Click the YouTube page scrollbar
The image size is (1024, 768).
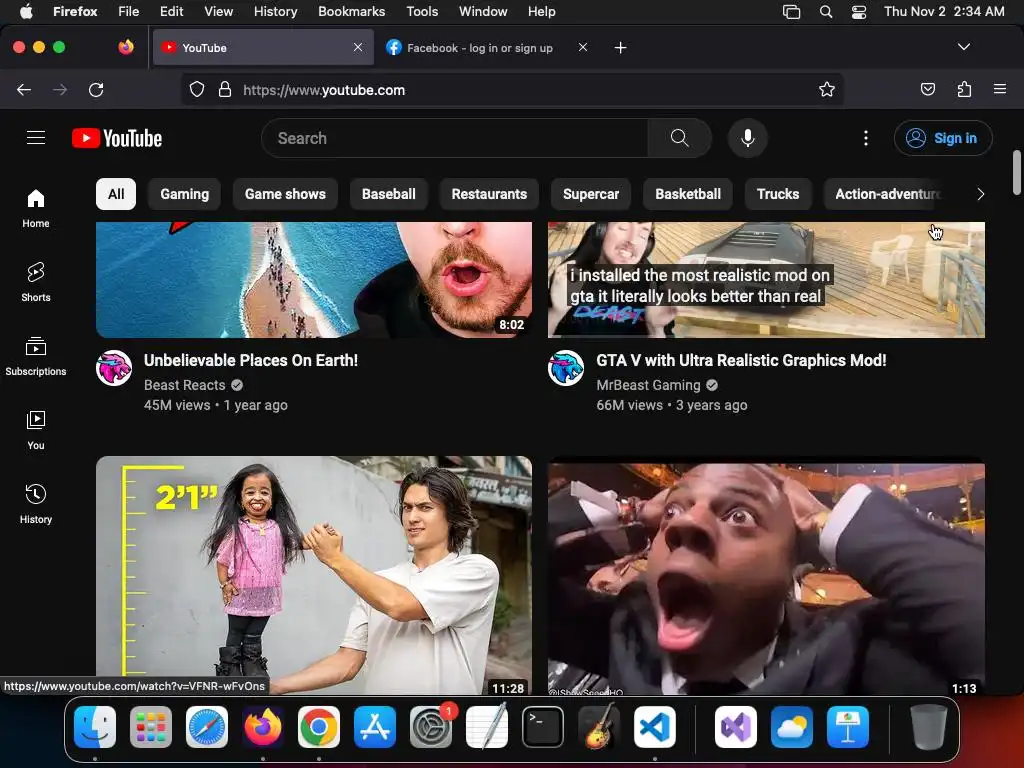point(1017,172)
